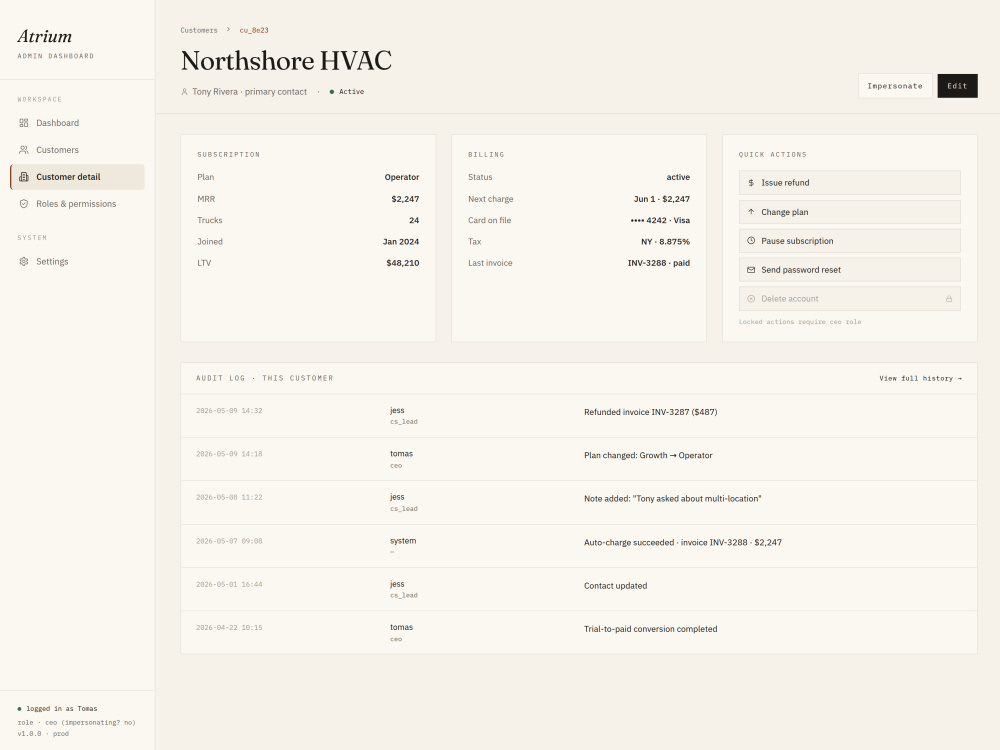
Task: Click the timestamp 2026-05-07 09:08
Action: (229, 541)
